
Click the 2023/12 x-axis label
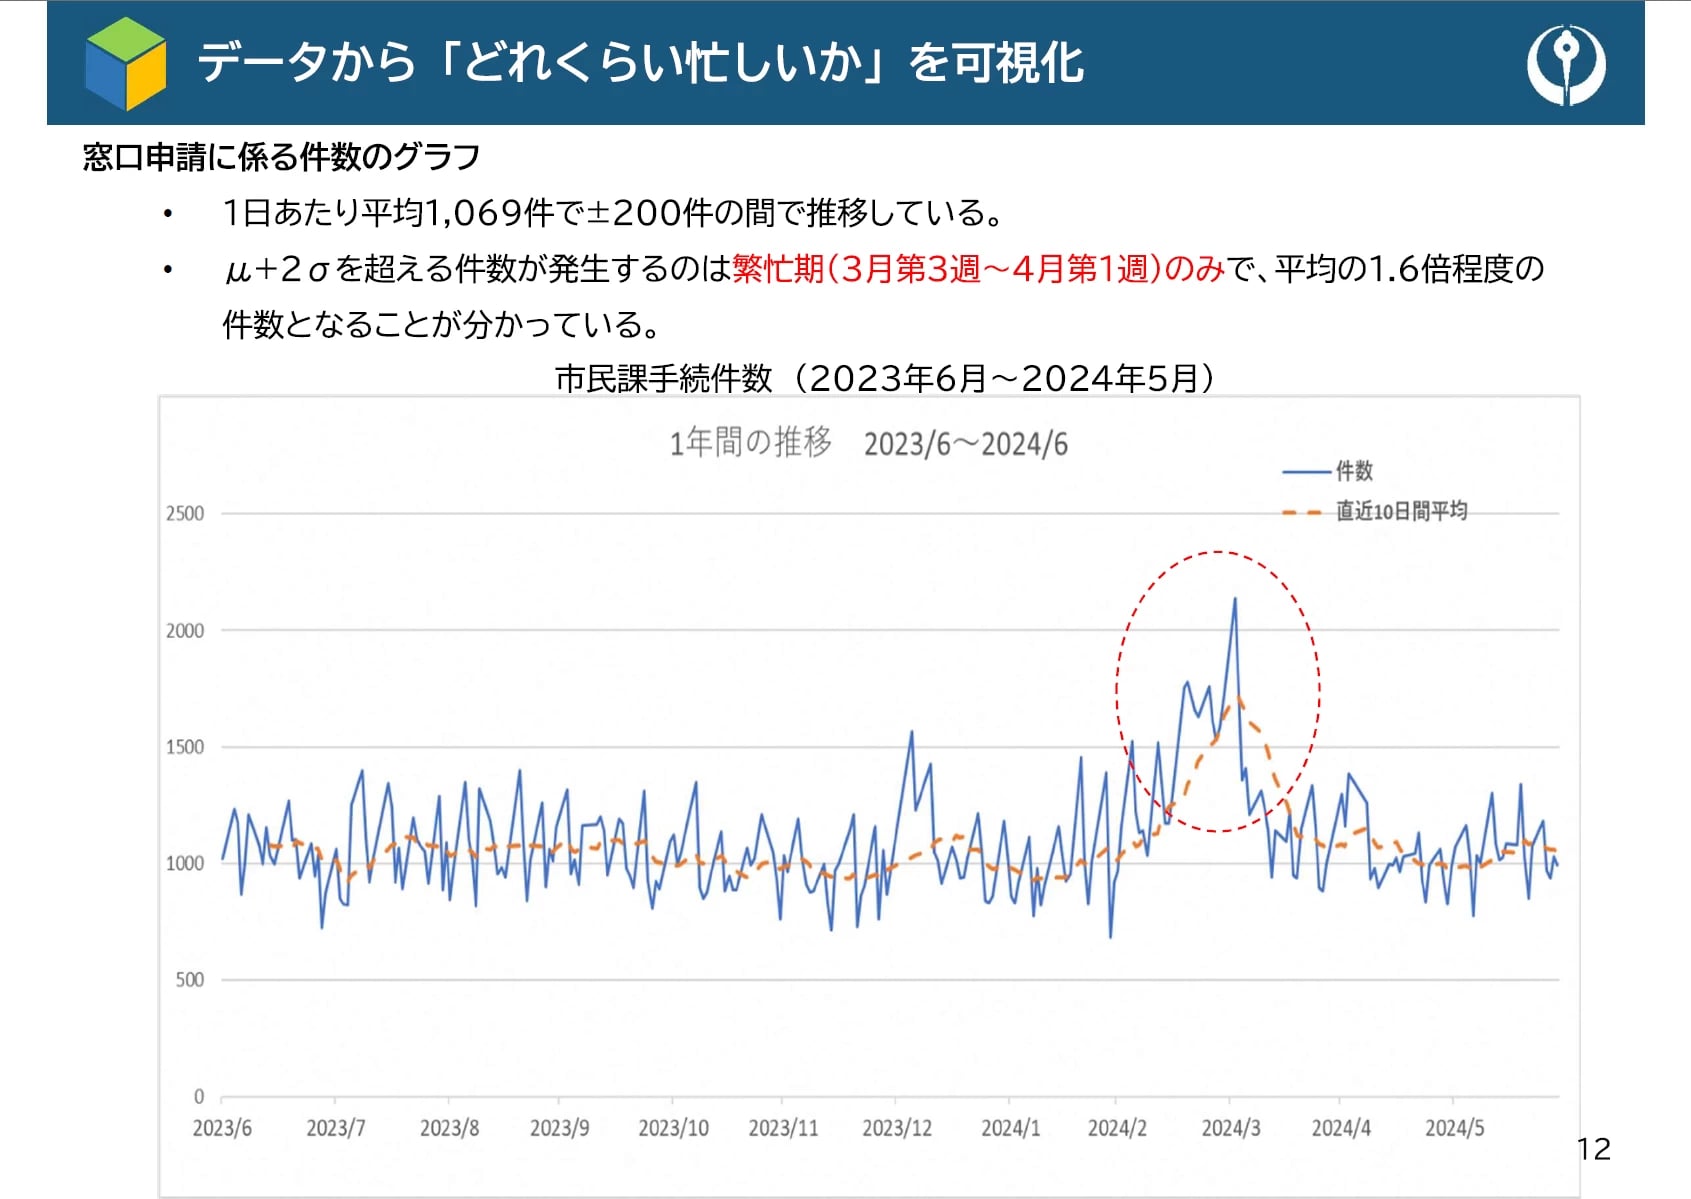(x=897, y=1128)
